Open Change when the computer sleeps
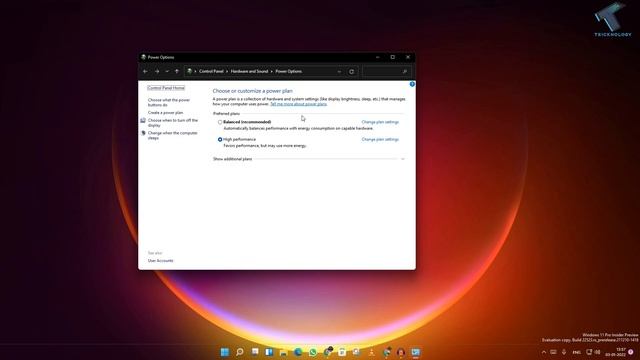This screenshot has width=640, height=360. coord(172,136)
